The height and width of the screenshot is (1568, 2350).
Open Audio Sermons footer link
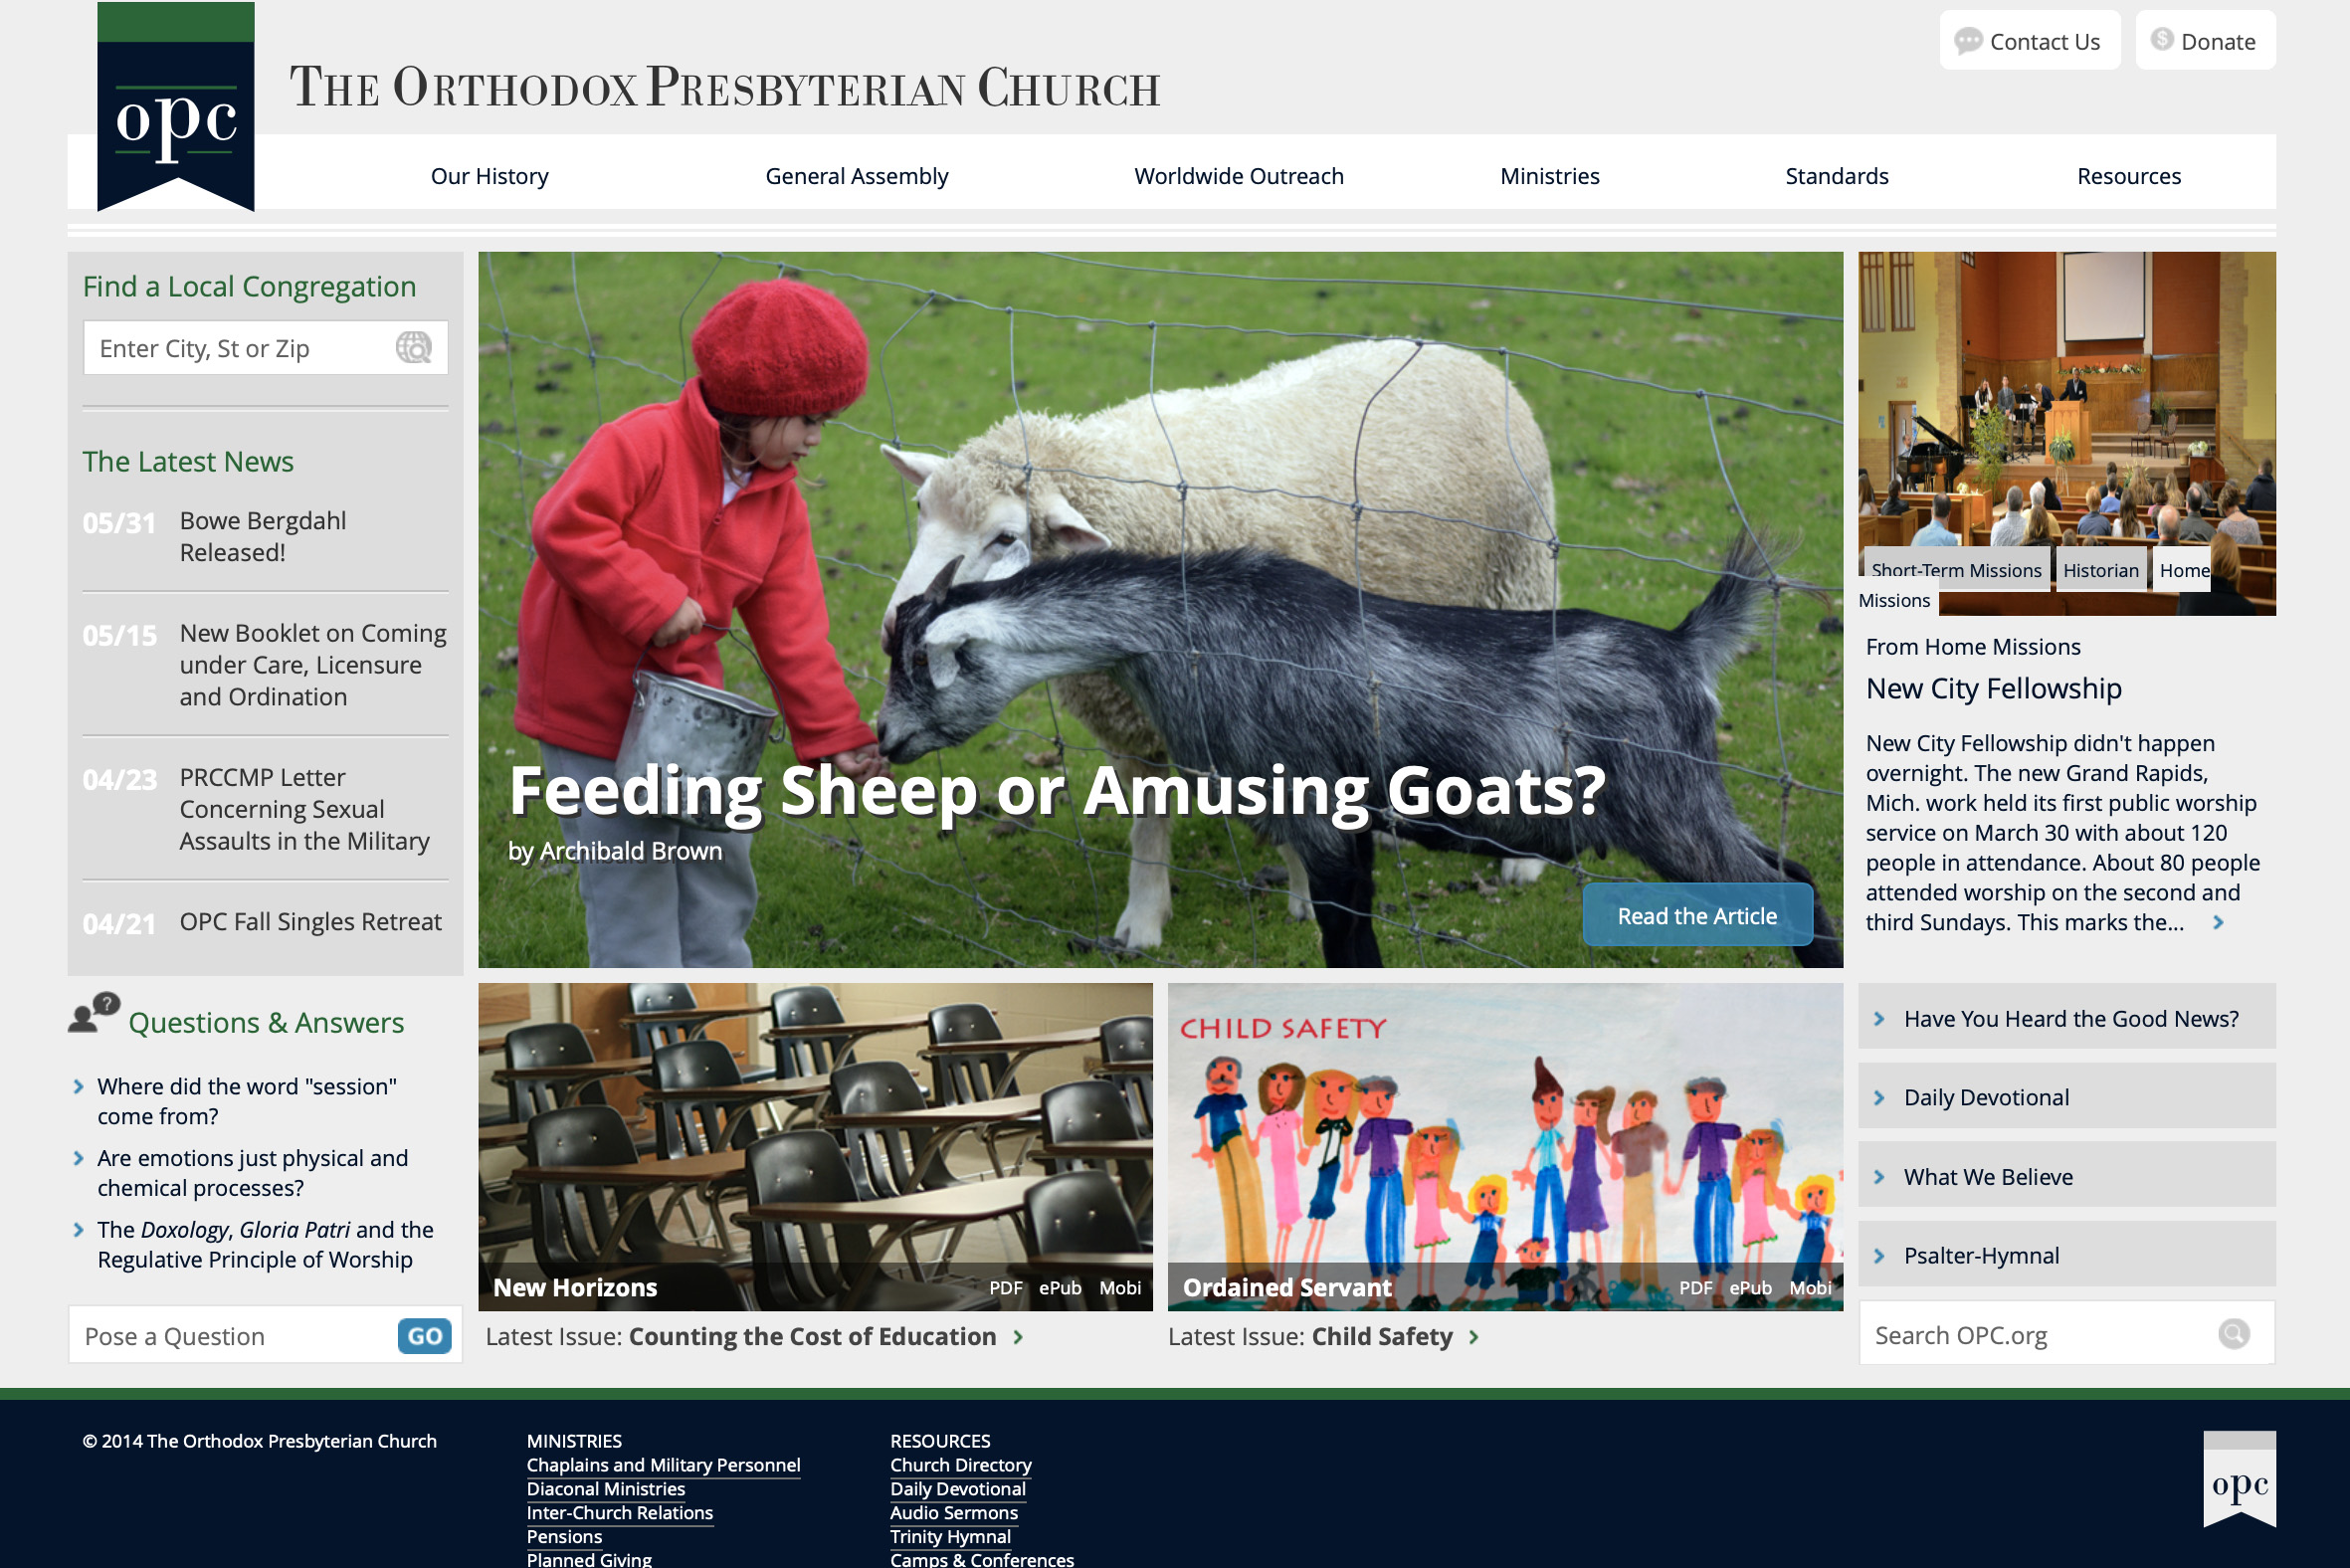click(x=953, y=1513)
